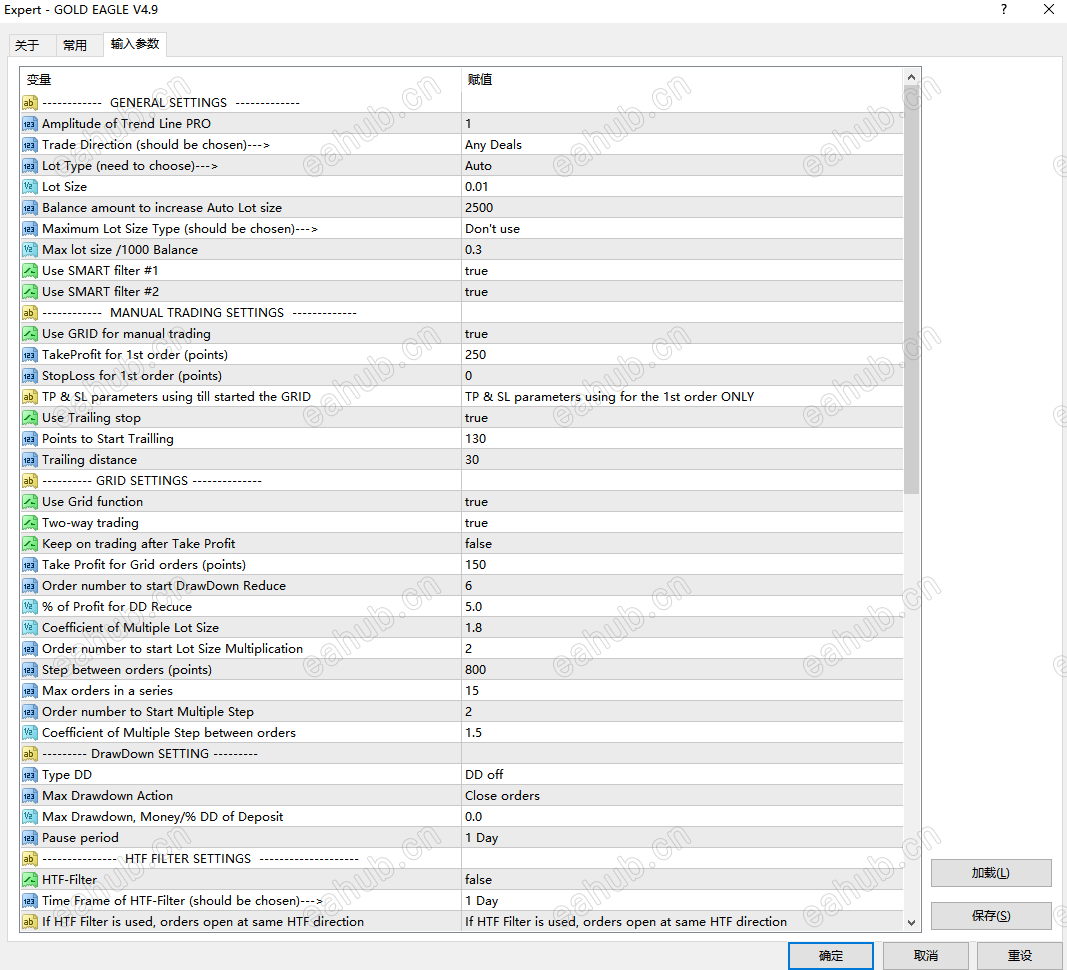Click the icon beside StopLoss for 1st order
This screenshot has height=970, width=1067.
29,376
